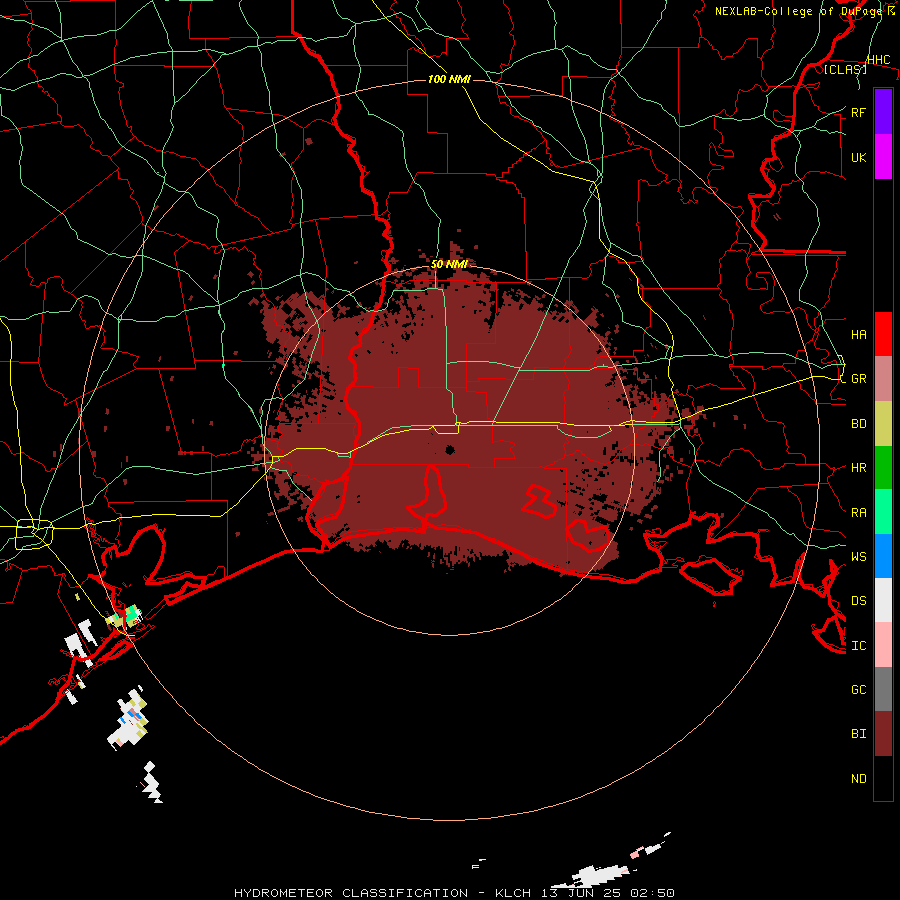
Task: Click the '50 NMI' range ring label
Action: pyautogui.click(x=449, y=264)
